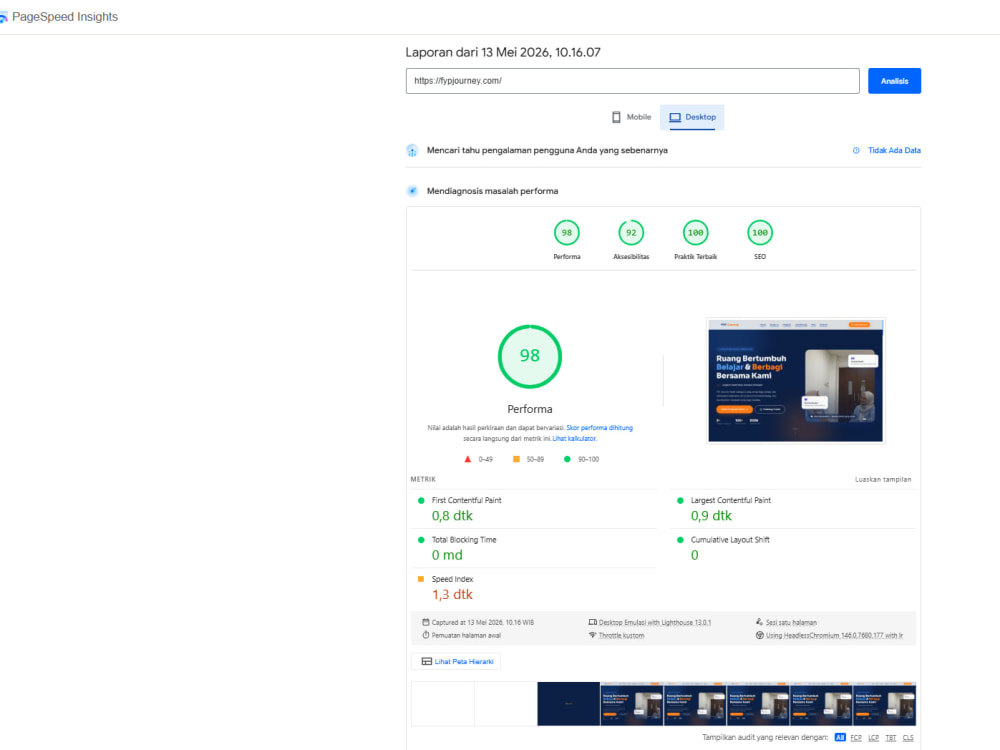Click the calendar icon by Captured at
Image resolution: width=1000 pixels, height=750 pixels.
tap(425, 622)
